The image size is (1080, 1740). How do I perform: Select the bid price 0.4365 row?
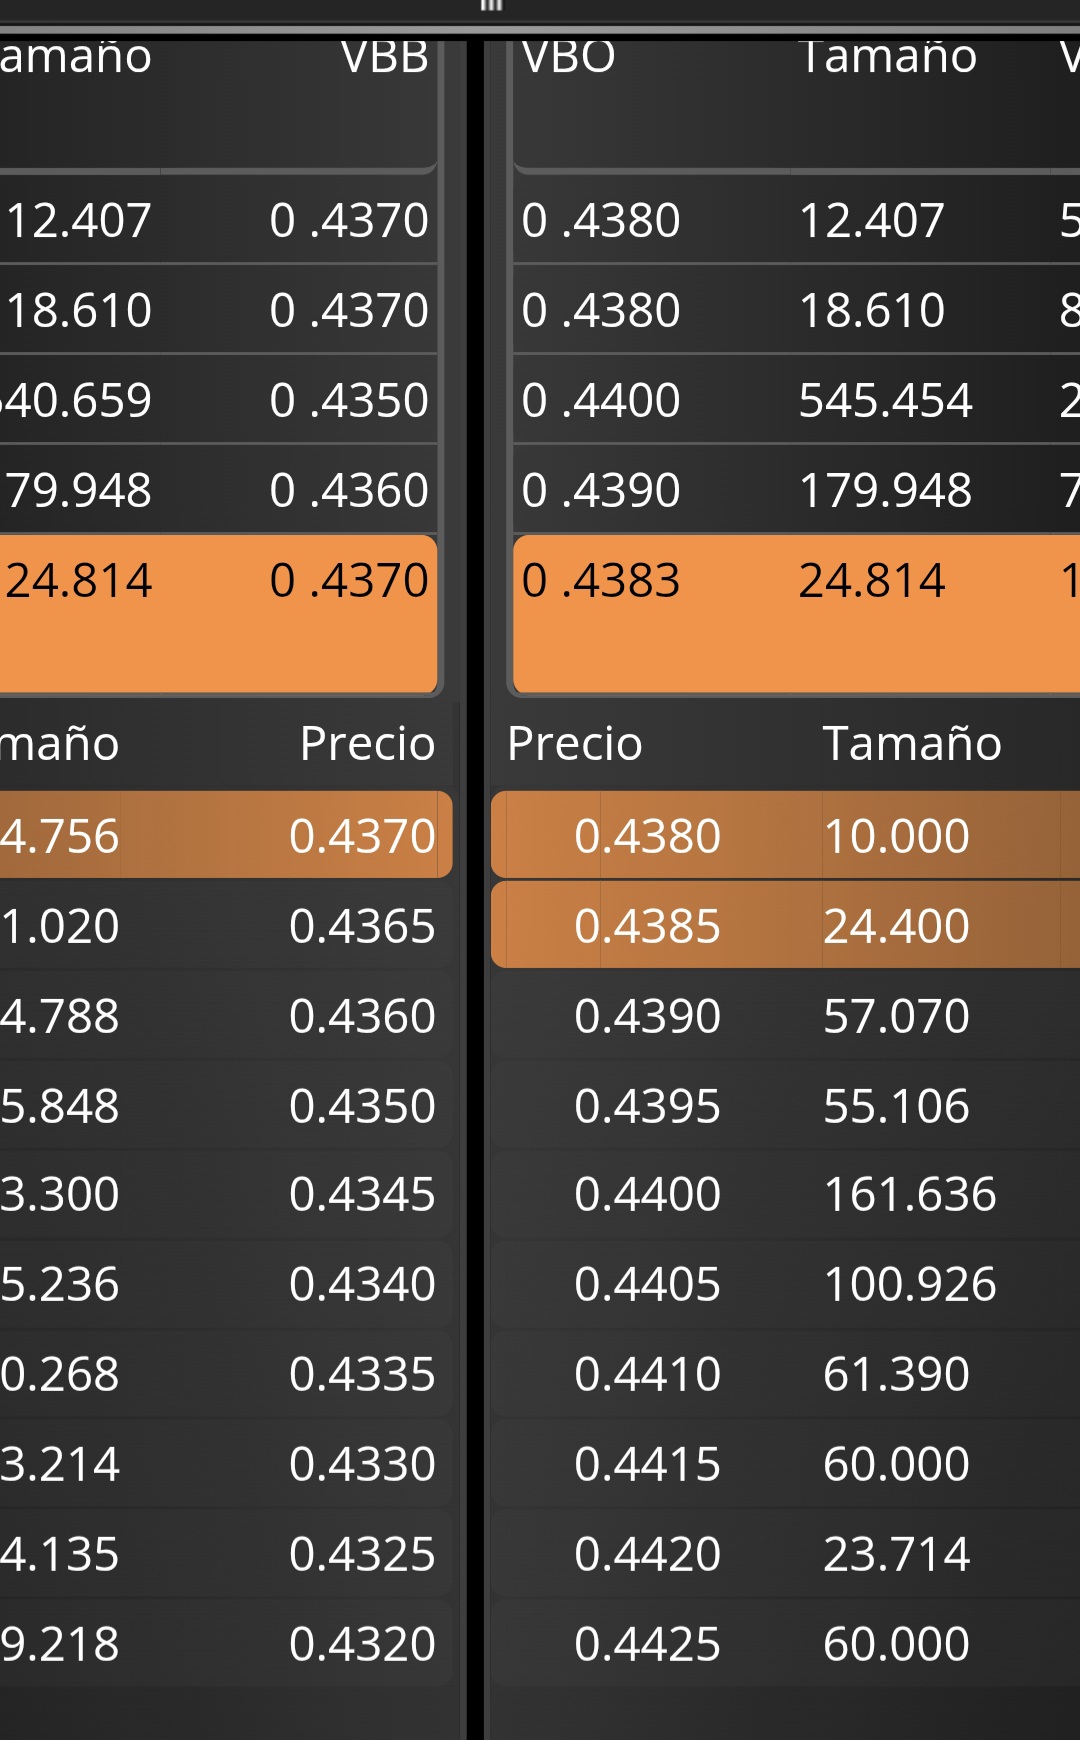[362, 926]
